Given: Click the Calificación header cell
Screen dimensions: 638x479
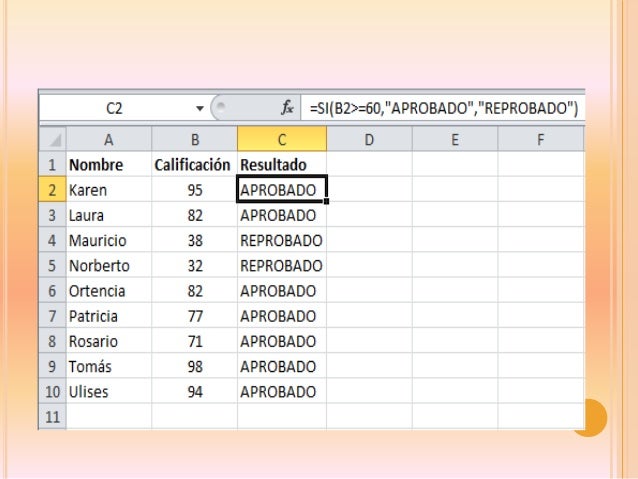Looking at the screenshot, I should (x=194, y=164).
